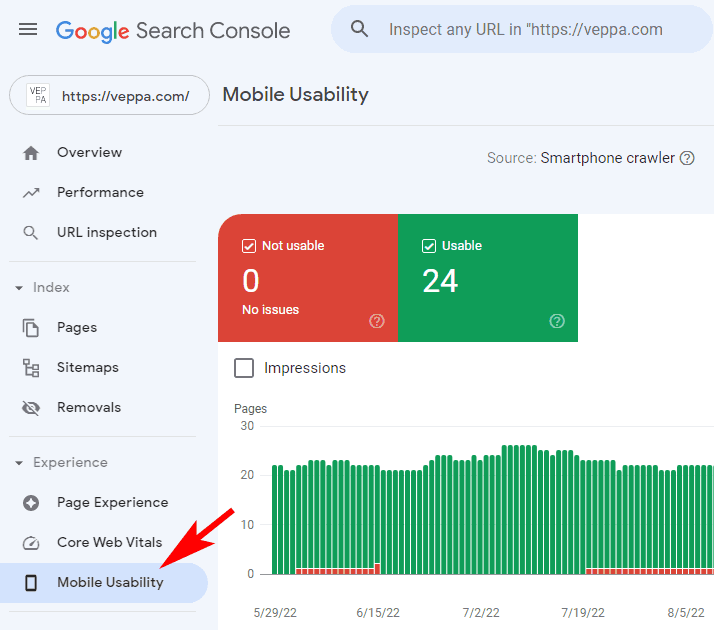Screen dimensions: 714x630
Task: Click the search magnifier icon in URL bar
Action: pos(359,29)
